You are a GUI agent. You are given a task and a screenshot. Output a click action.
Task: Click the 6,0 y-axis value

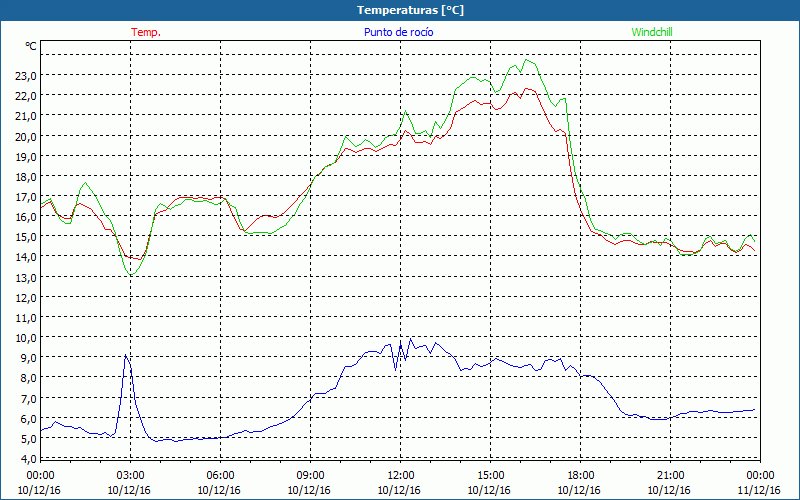(29, 418)
